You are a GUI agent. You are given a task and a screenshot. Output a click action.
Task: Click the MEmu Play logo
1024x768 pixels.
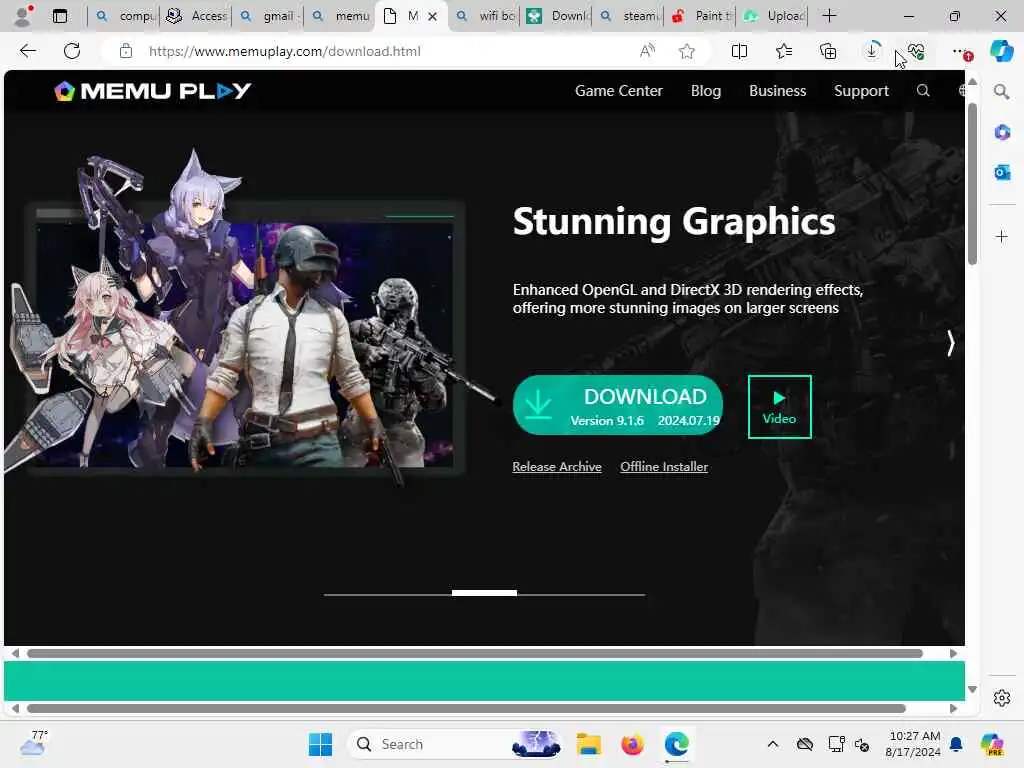pyautogui.click(x=153, y=91)
